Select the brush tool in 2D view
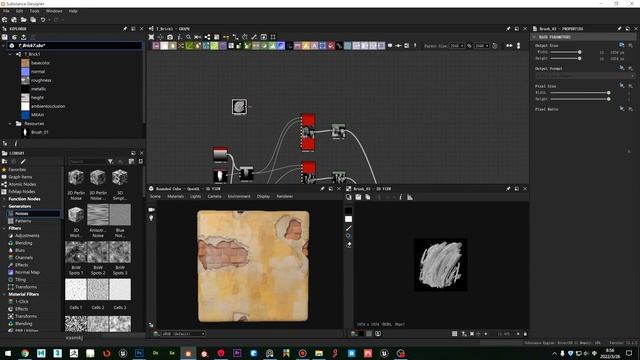Screen dimensions: 640x360 pos(349,228)
